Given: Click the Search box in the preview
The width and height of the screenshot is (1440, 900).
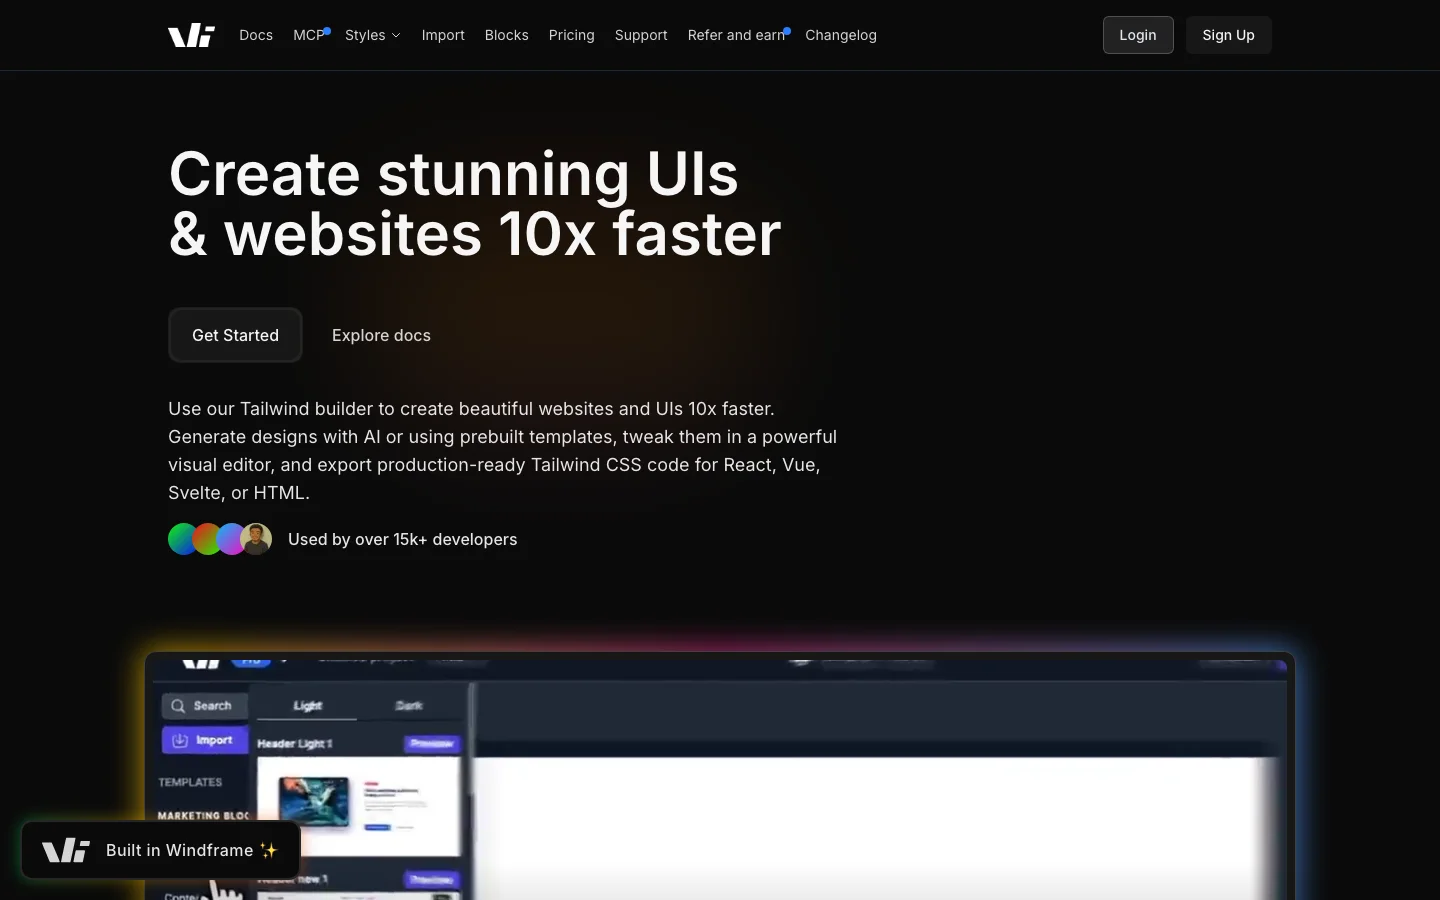Looking at the screenshot, I should coord(204,706).
